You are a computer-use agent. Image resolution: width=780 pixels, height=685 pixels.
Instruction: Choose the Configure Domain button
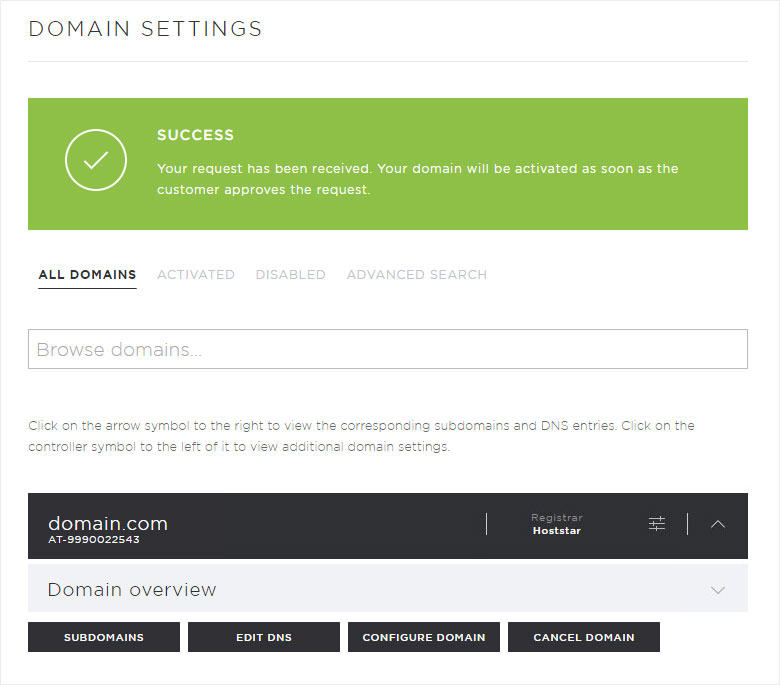coord(424,637)
